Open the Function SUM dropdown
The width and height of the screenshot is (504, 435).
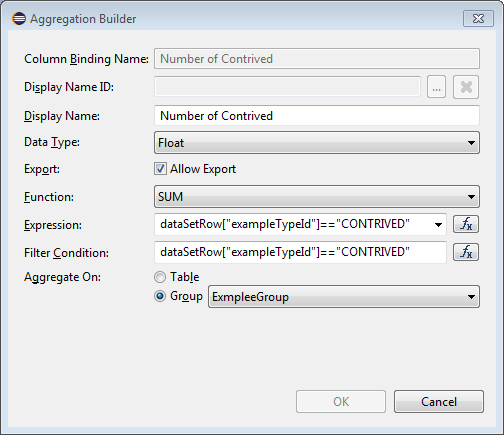(317, 197)
